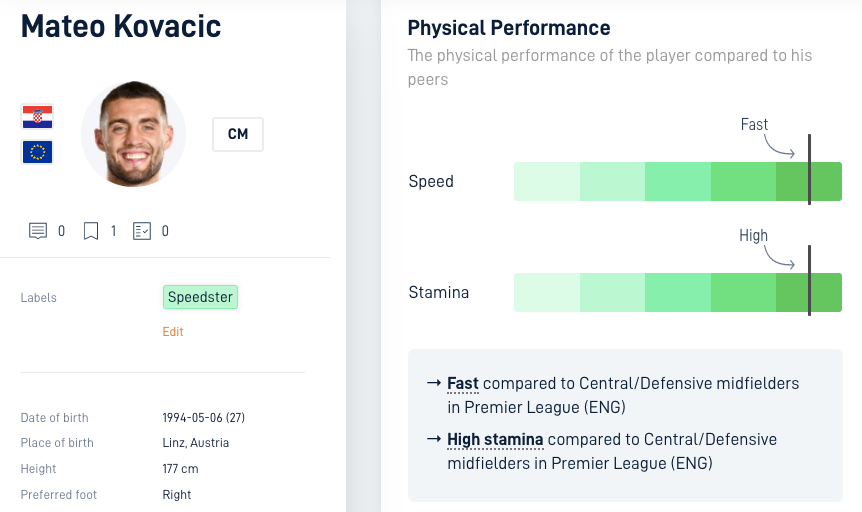This screenshot has height=512, width=862.
Task: Click the underlined High stamina term
Action: (495, 439)
